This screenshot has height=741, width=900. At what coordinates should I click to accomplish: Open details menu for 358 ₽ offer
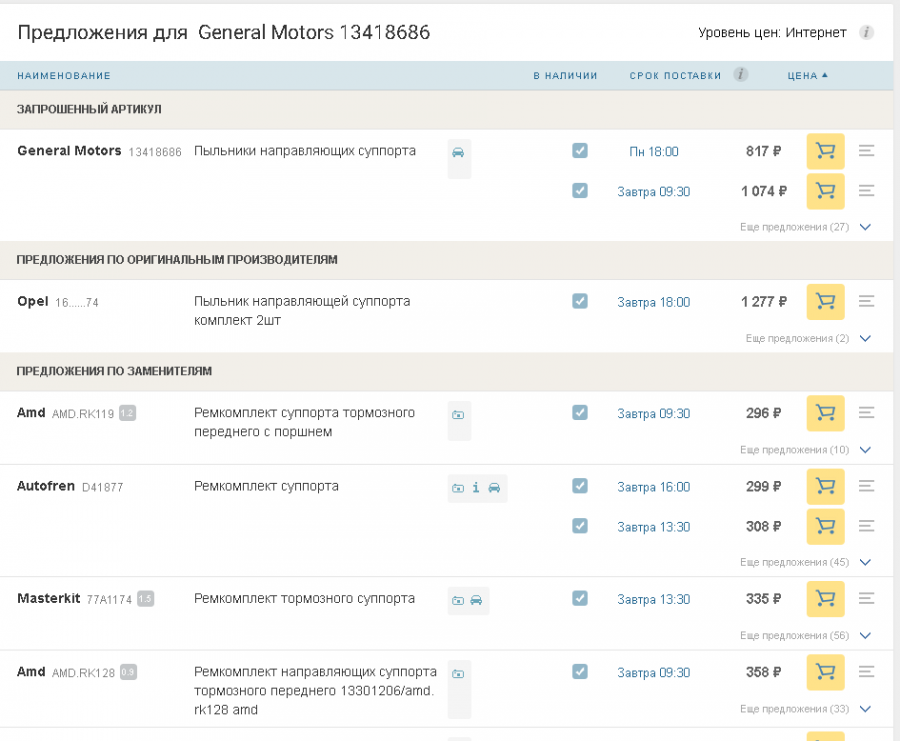(866, 672)
